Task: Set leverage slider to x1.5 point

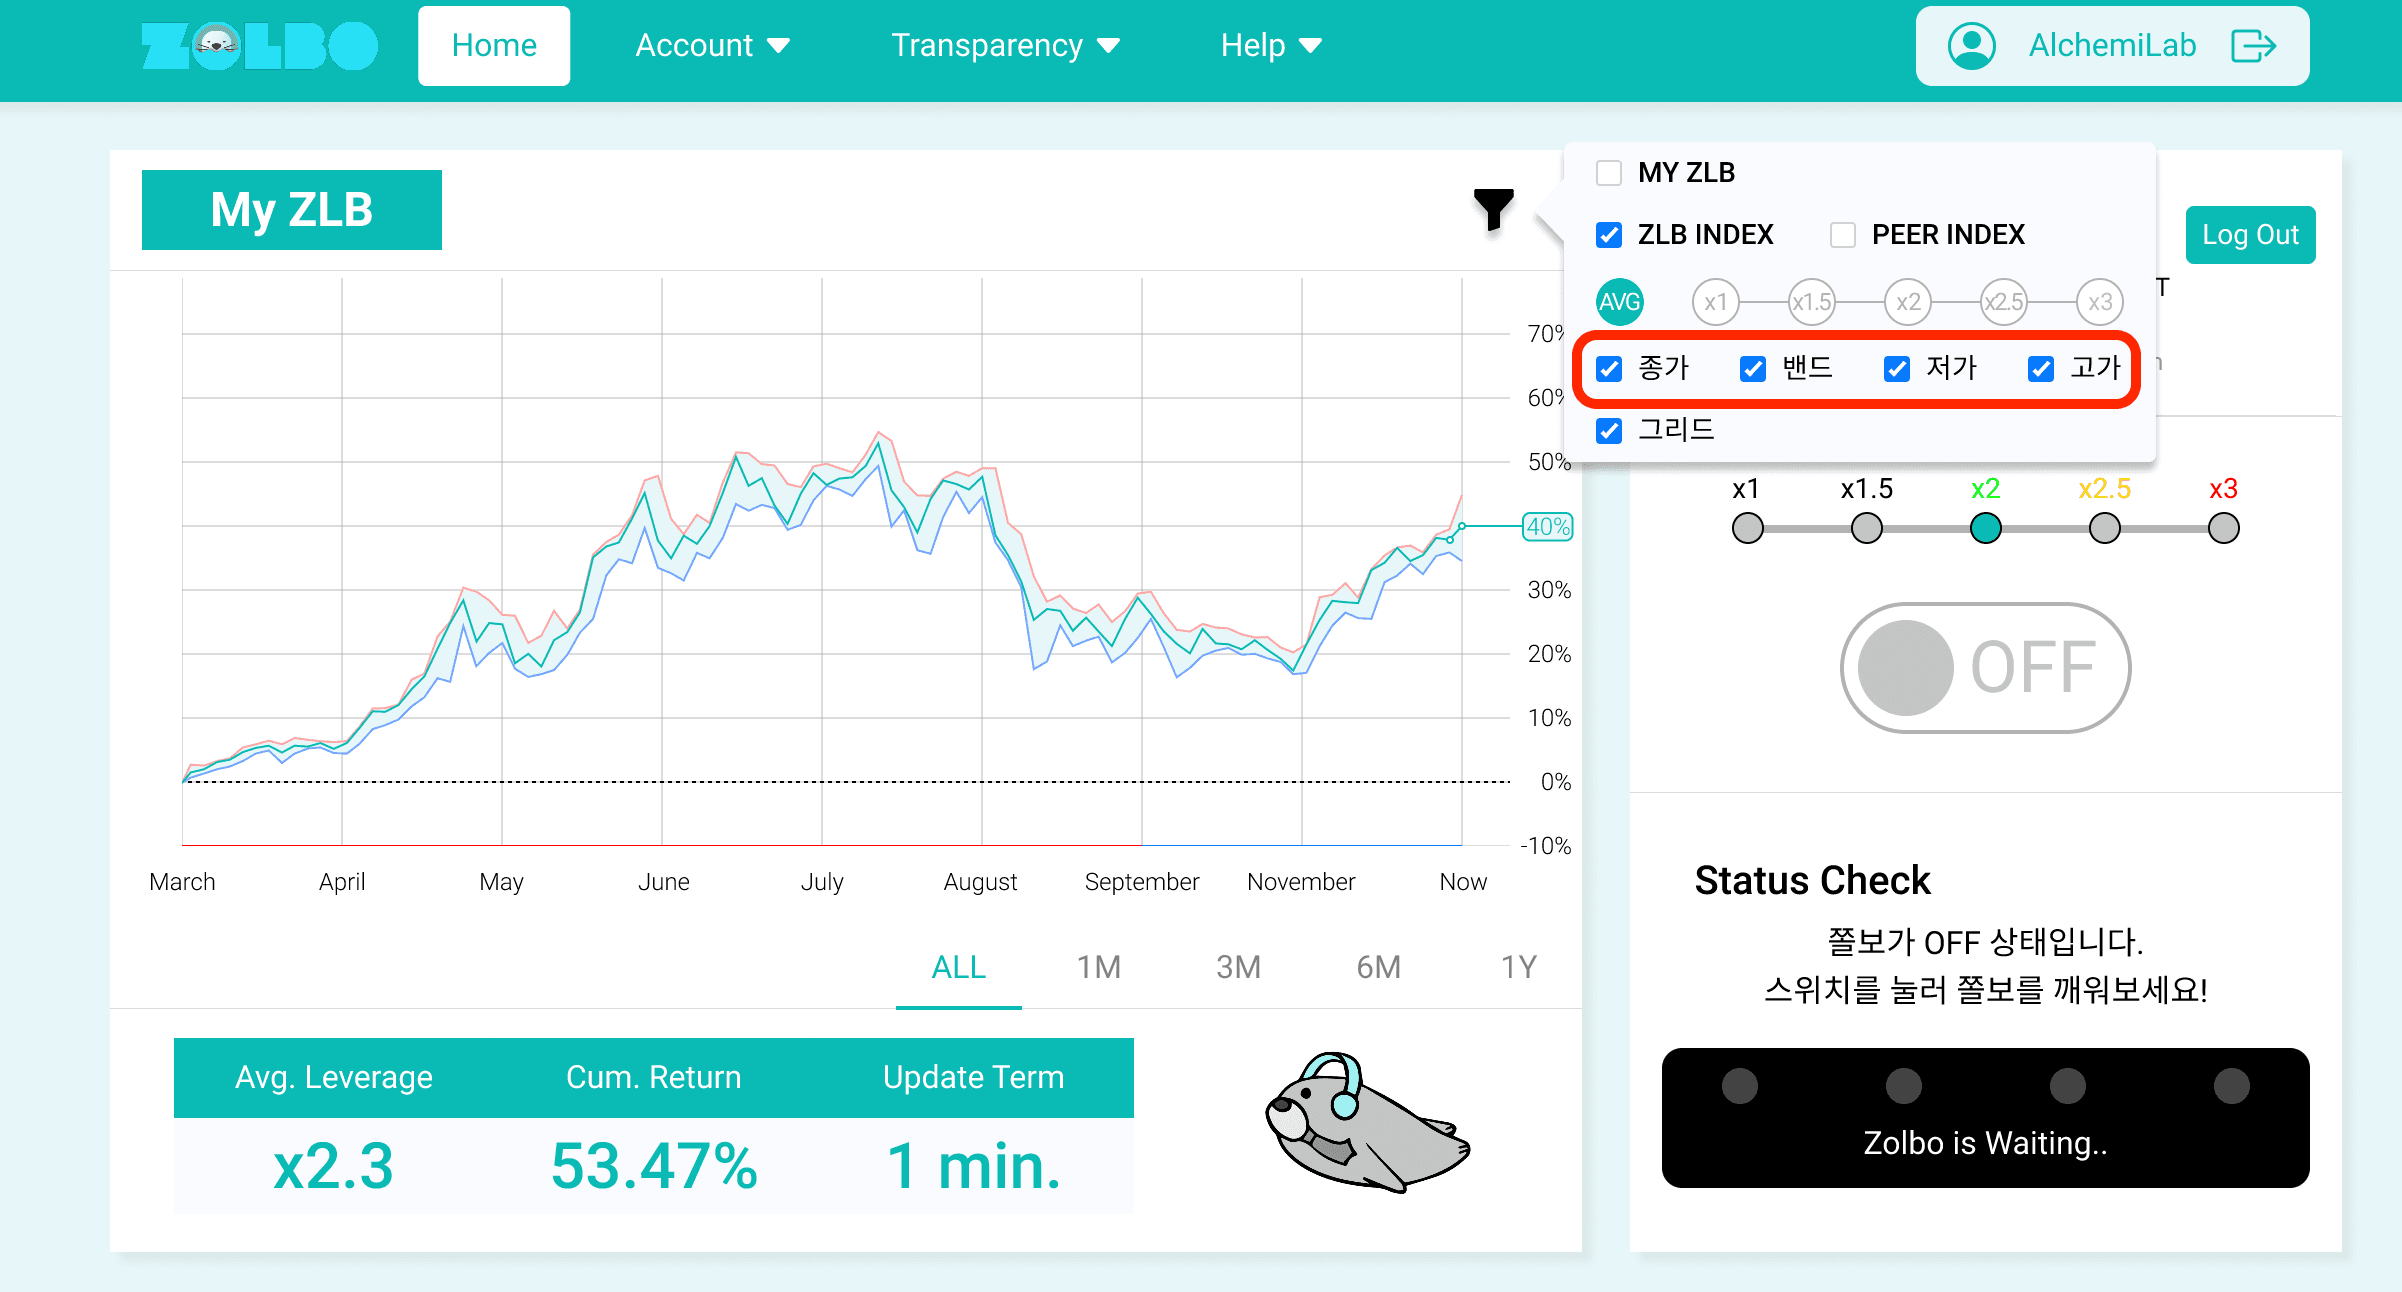Action: [1866, 528]
